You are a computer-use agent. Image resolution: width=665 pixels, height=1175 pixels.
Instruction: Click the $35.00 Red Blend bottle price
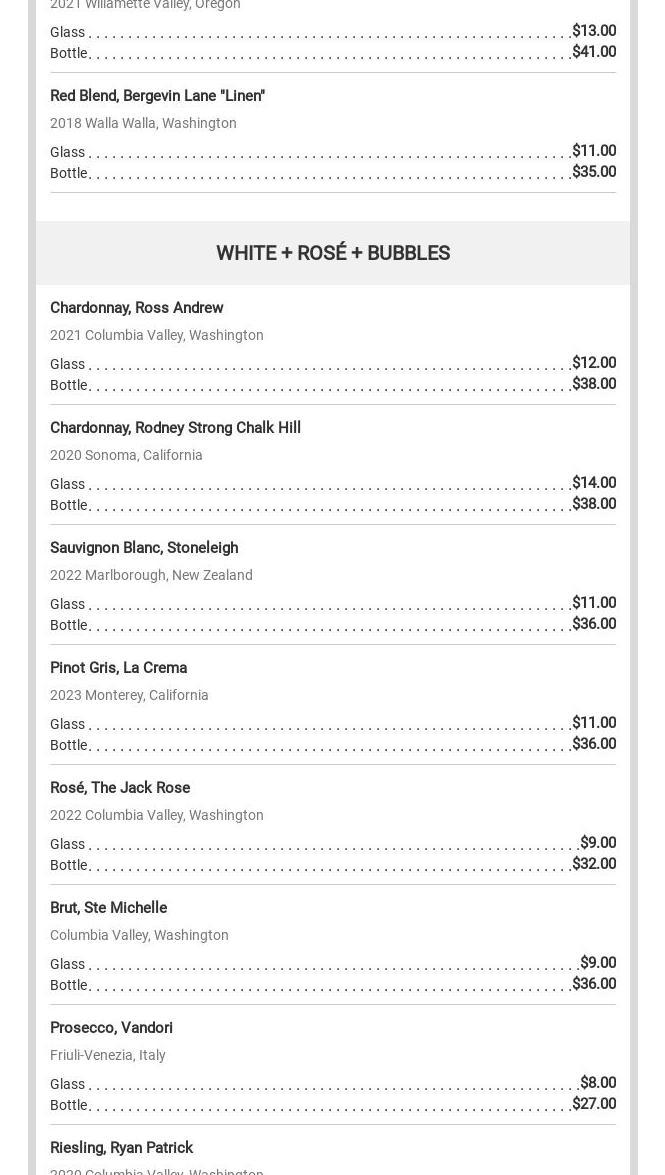pyautogui.click(x=593, y=172)
